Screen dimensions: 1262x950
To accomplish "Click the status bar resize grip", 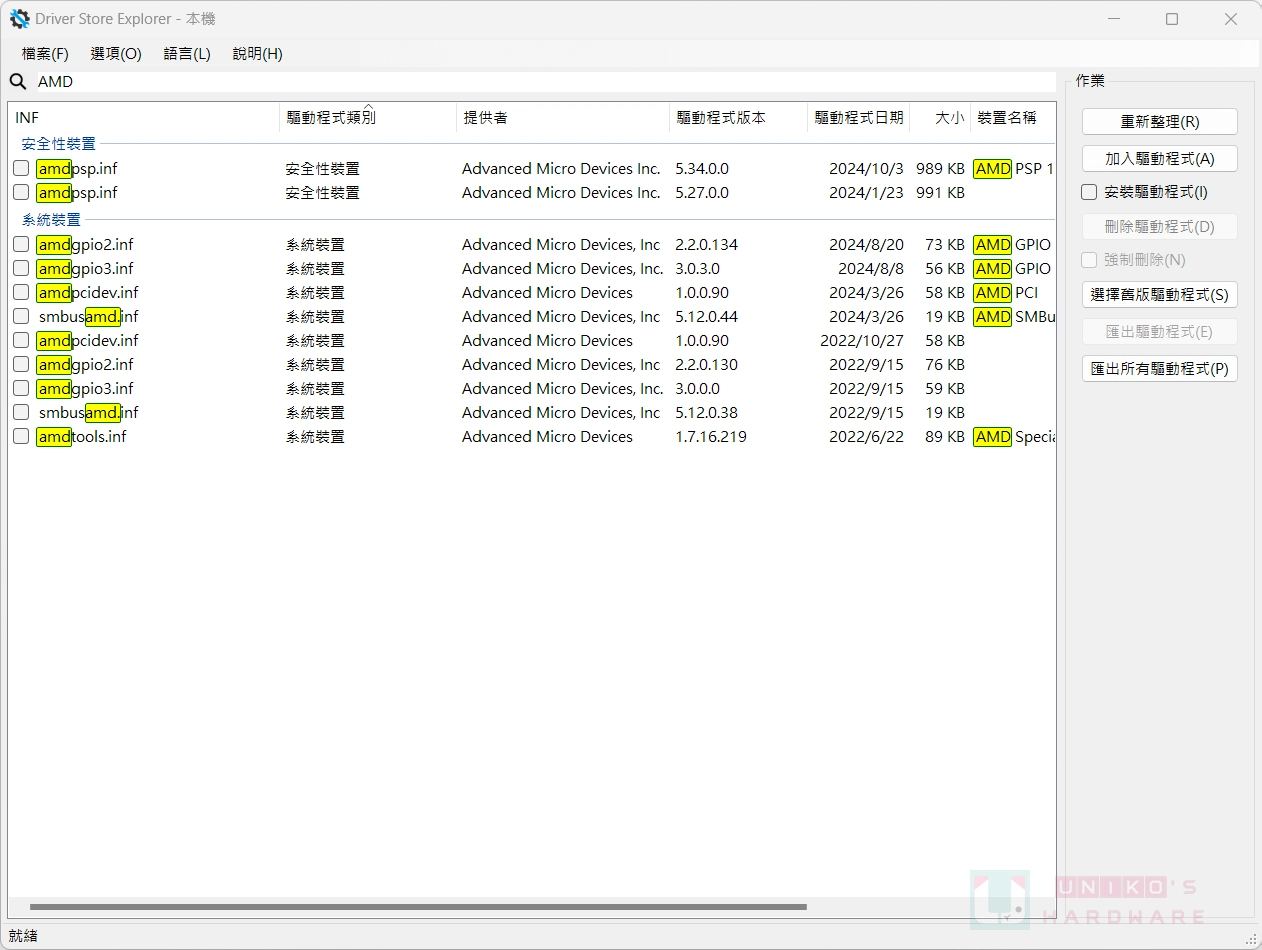I will tap(1250, 938).
